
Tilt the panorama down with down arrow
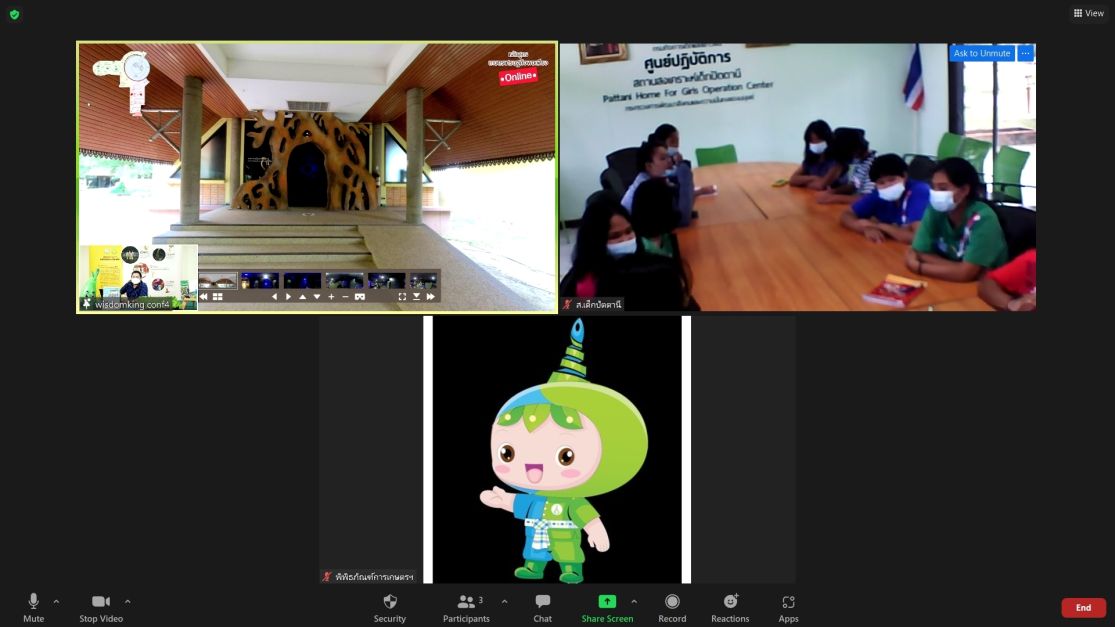coord(316,297)
